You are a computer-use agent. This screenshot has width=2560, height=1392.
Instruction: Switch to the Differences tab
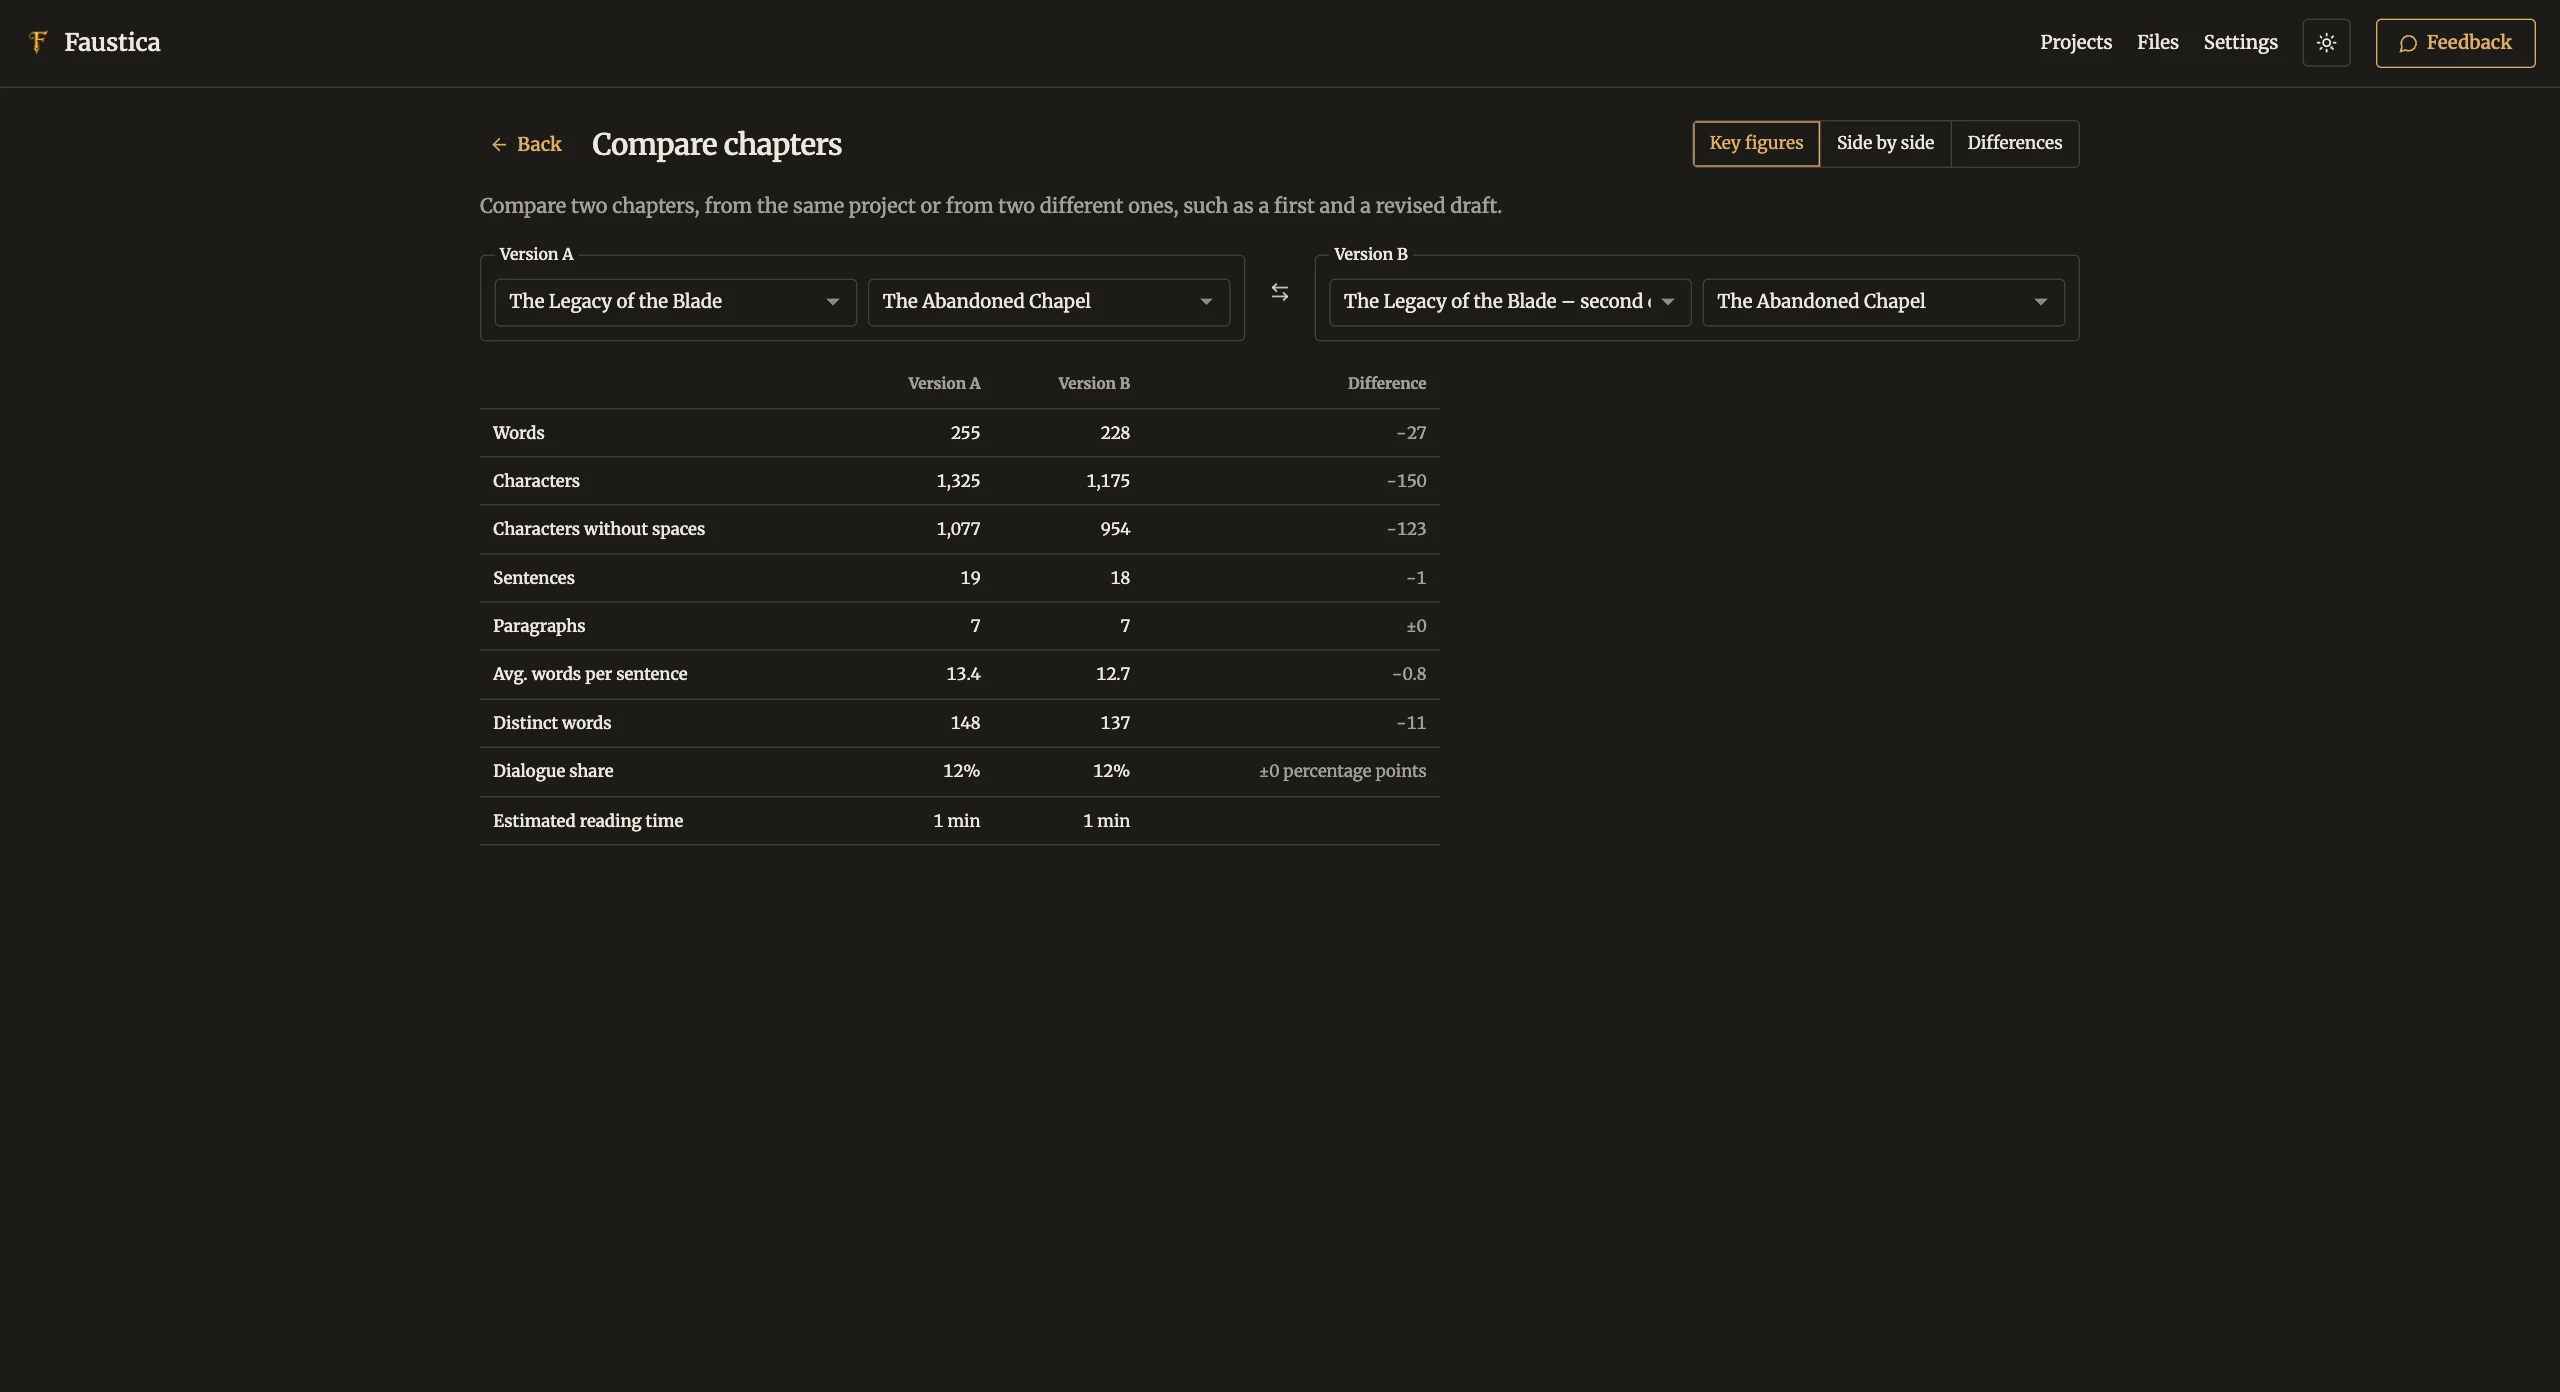click(x=2014, y=143)
